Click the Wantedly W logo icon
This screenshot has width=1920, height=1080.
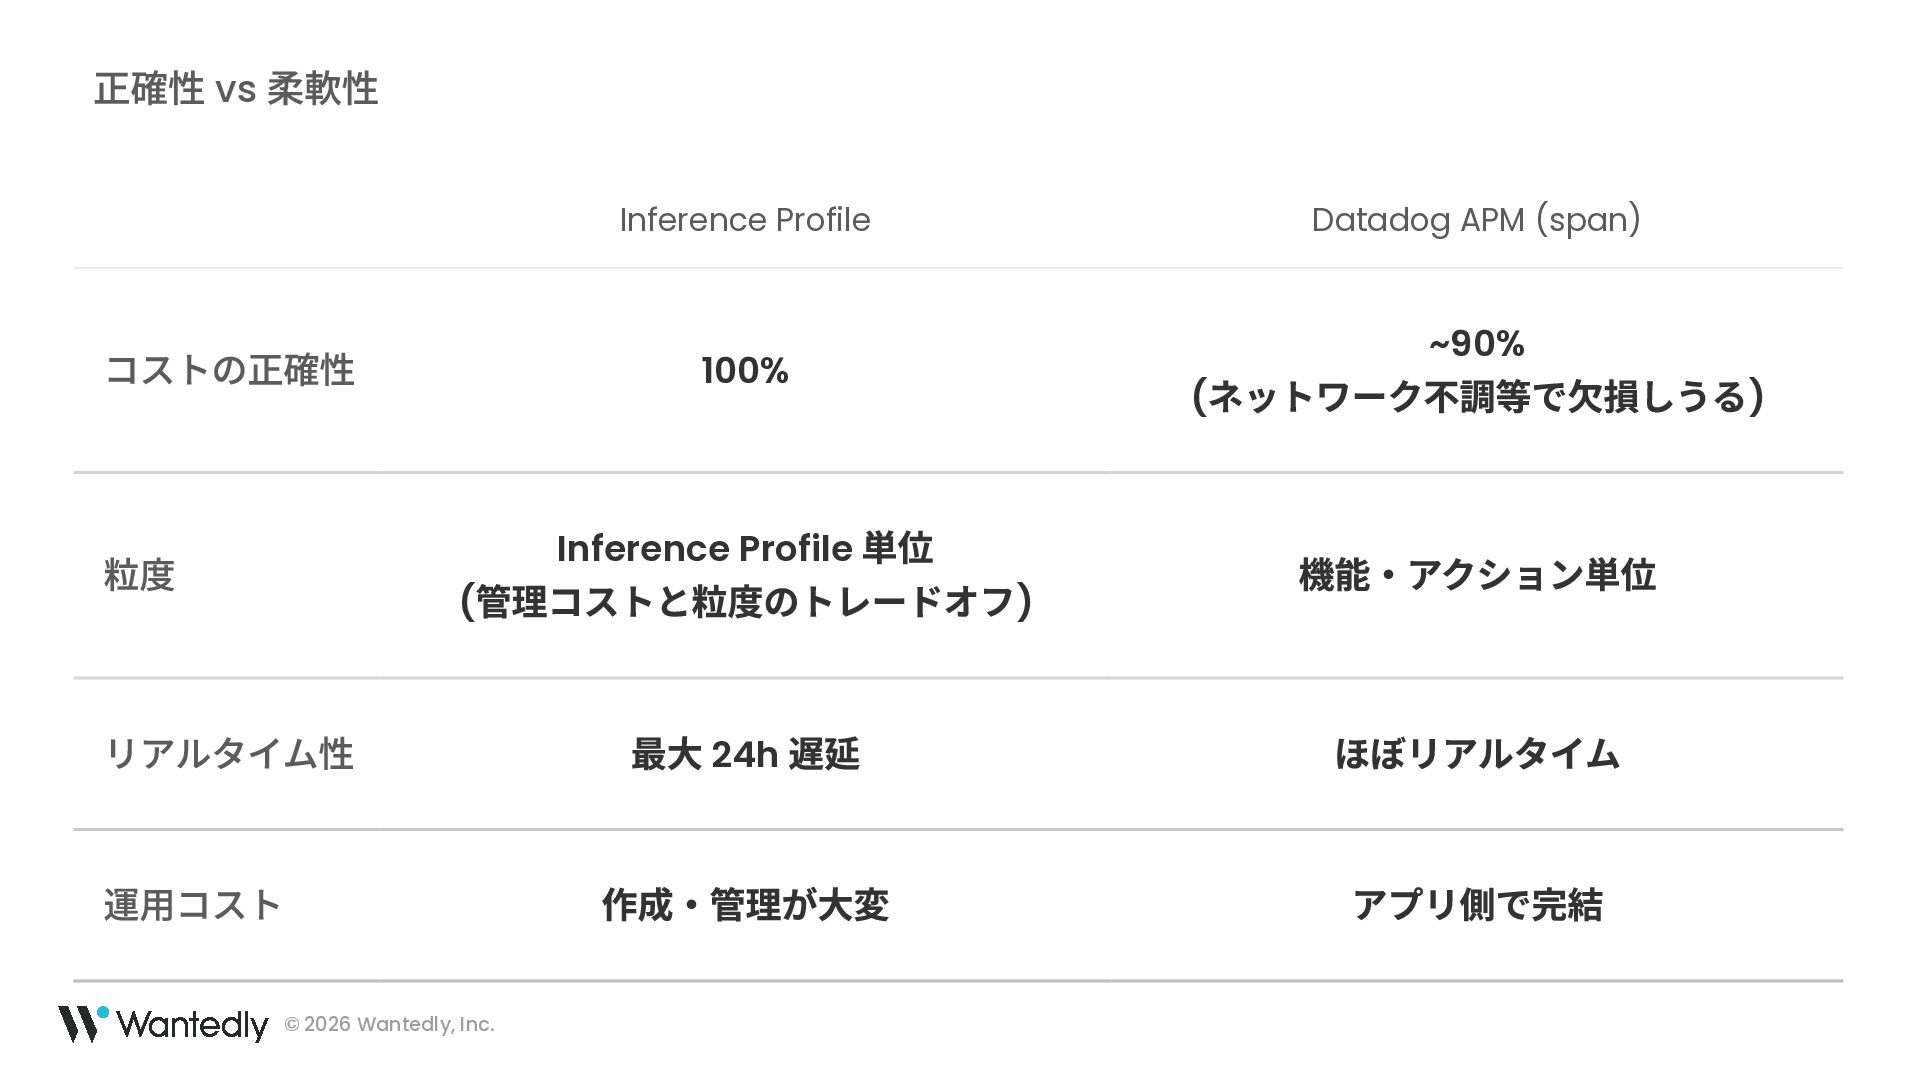tap(82, 1023)
